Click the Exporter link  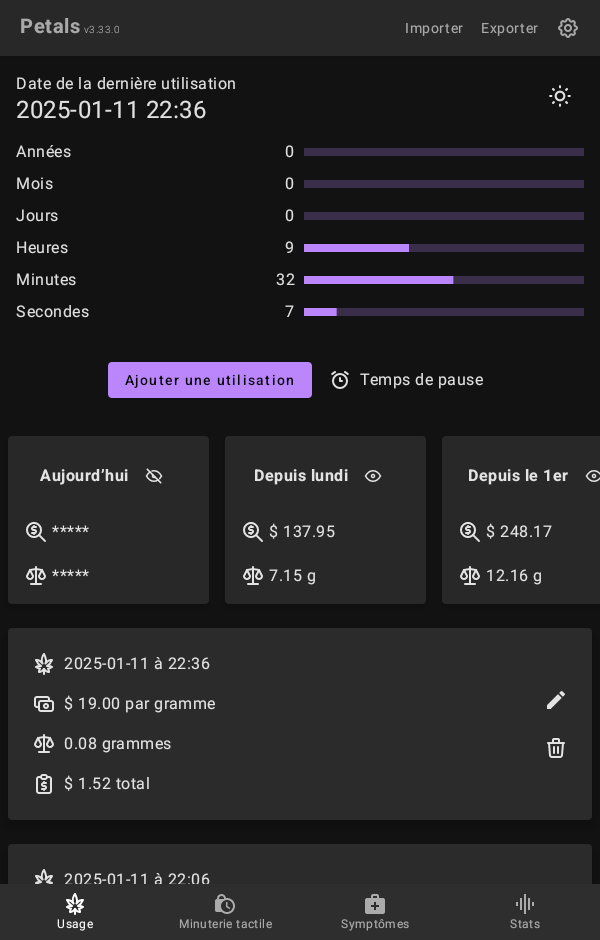tap(509, 28)
